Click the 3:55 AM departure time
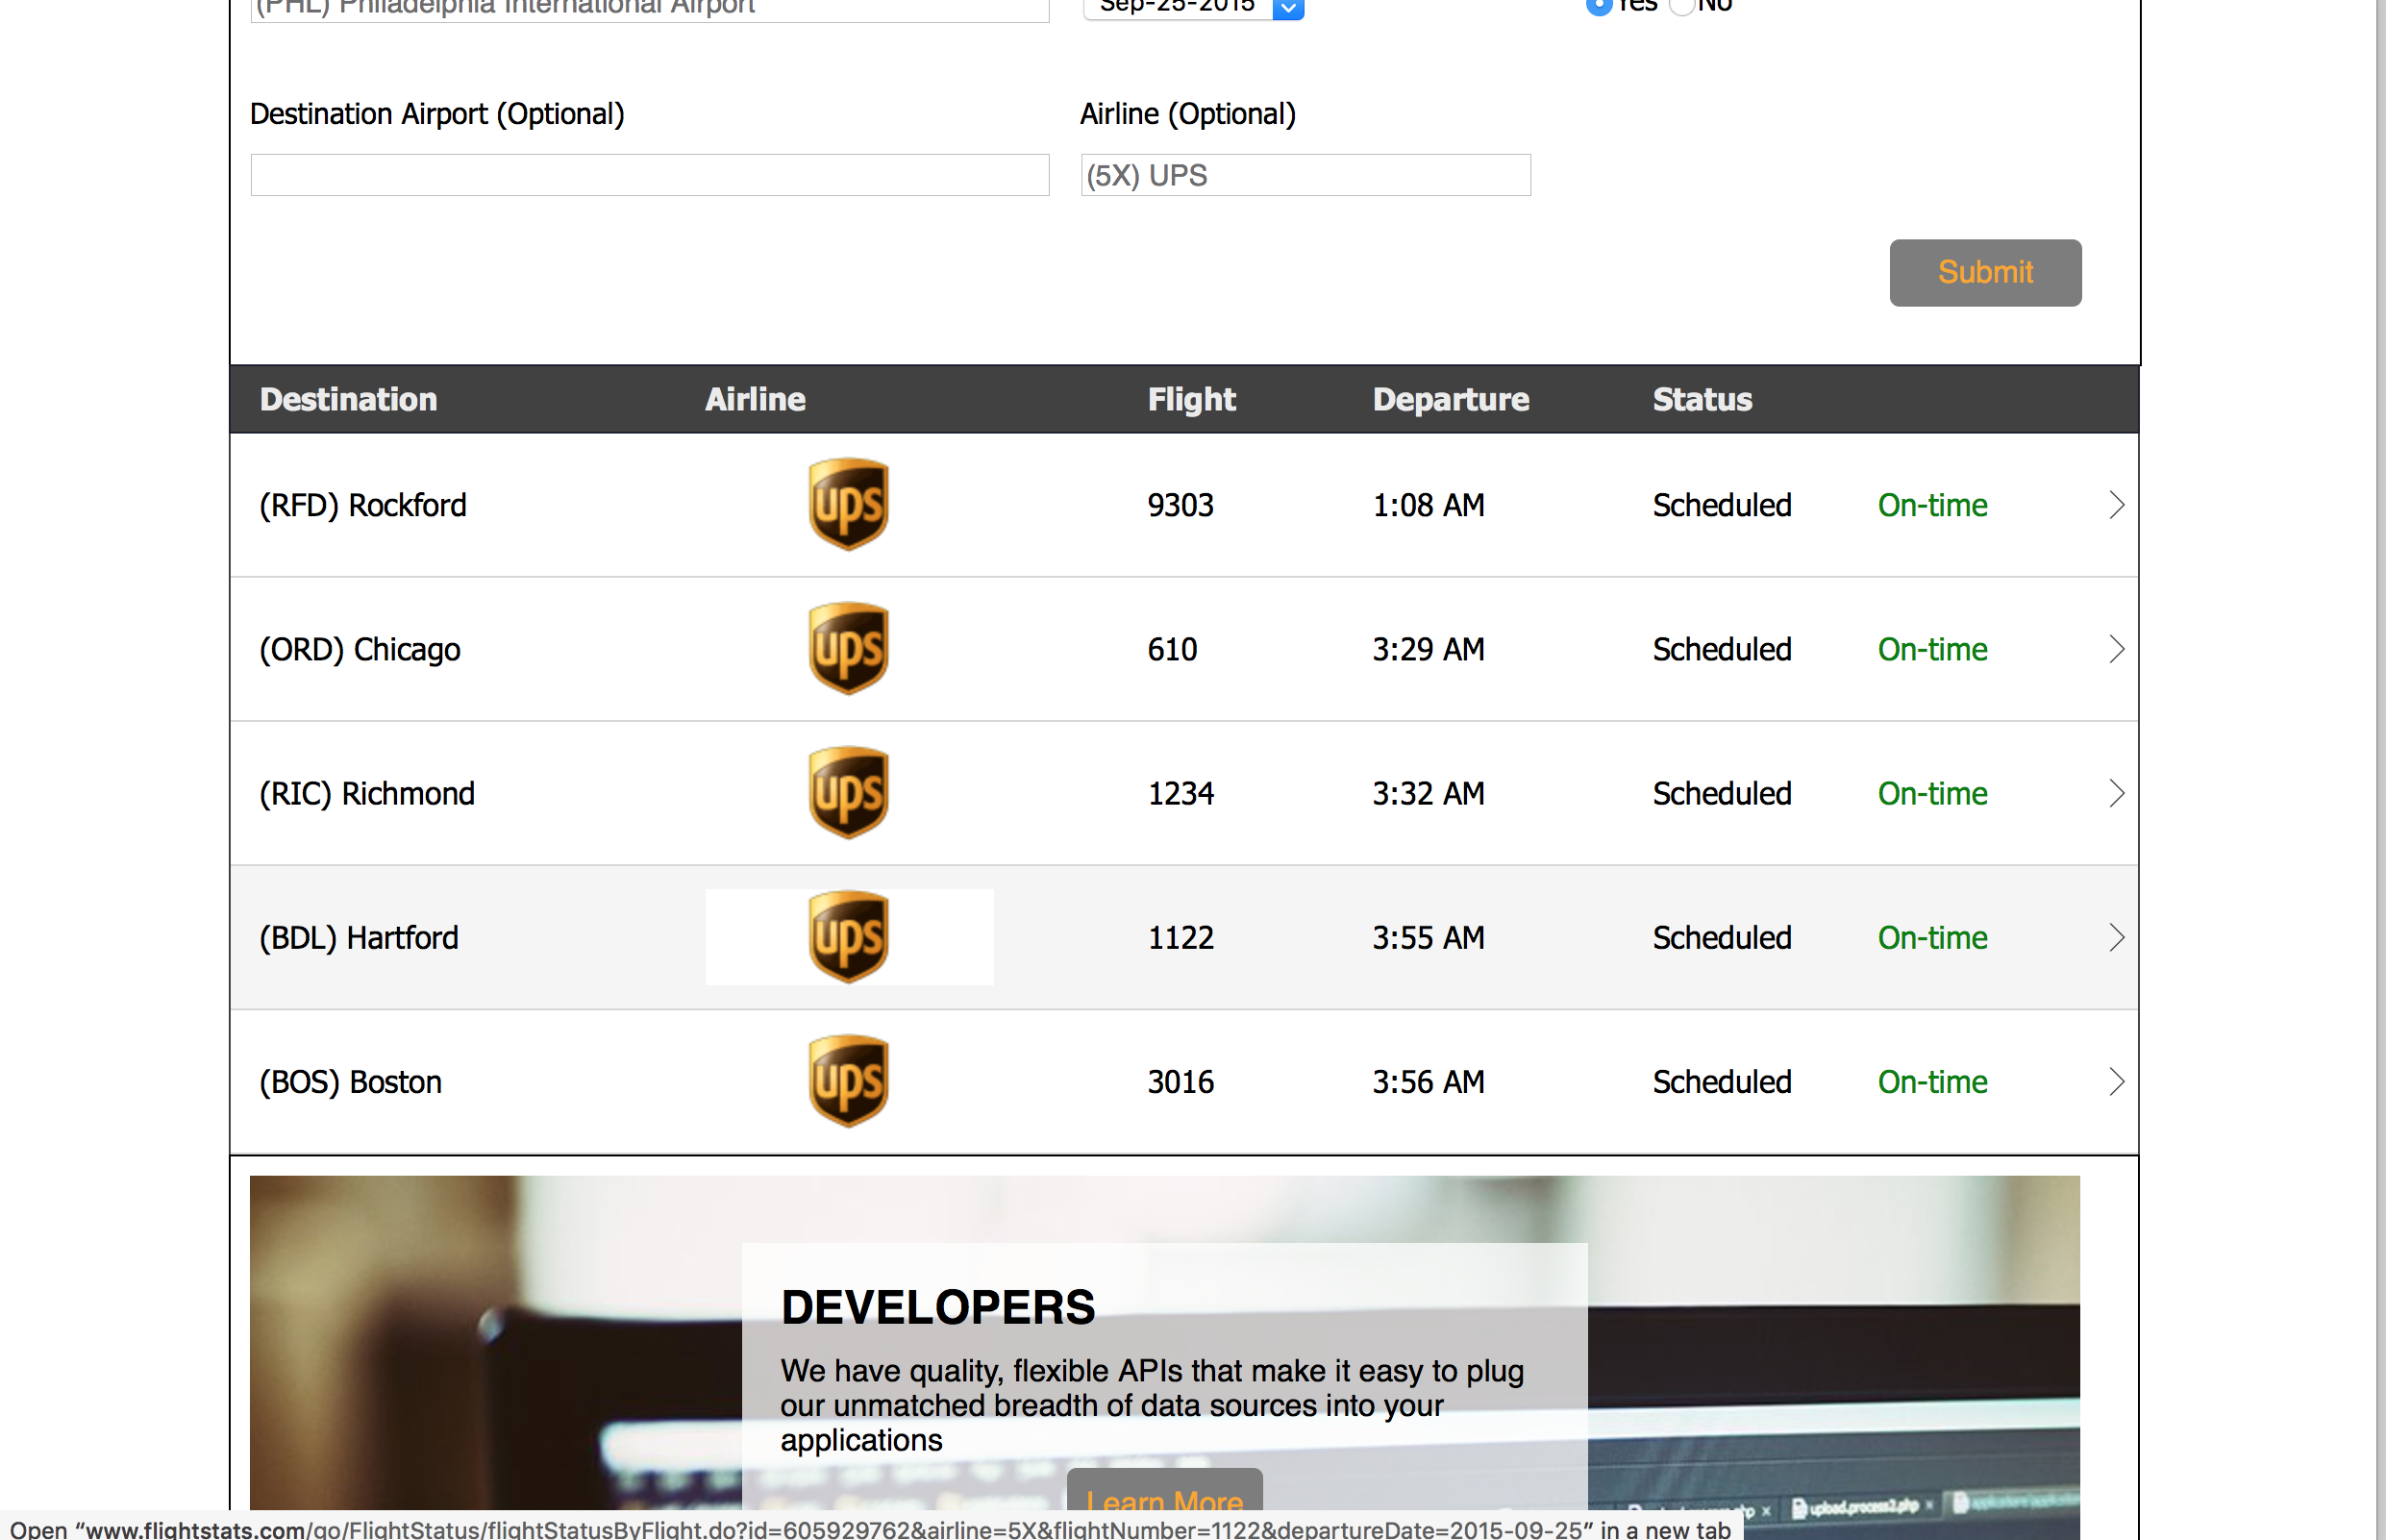2386x1540 pixels. click(1428, 937)
